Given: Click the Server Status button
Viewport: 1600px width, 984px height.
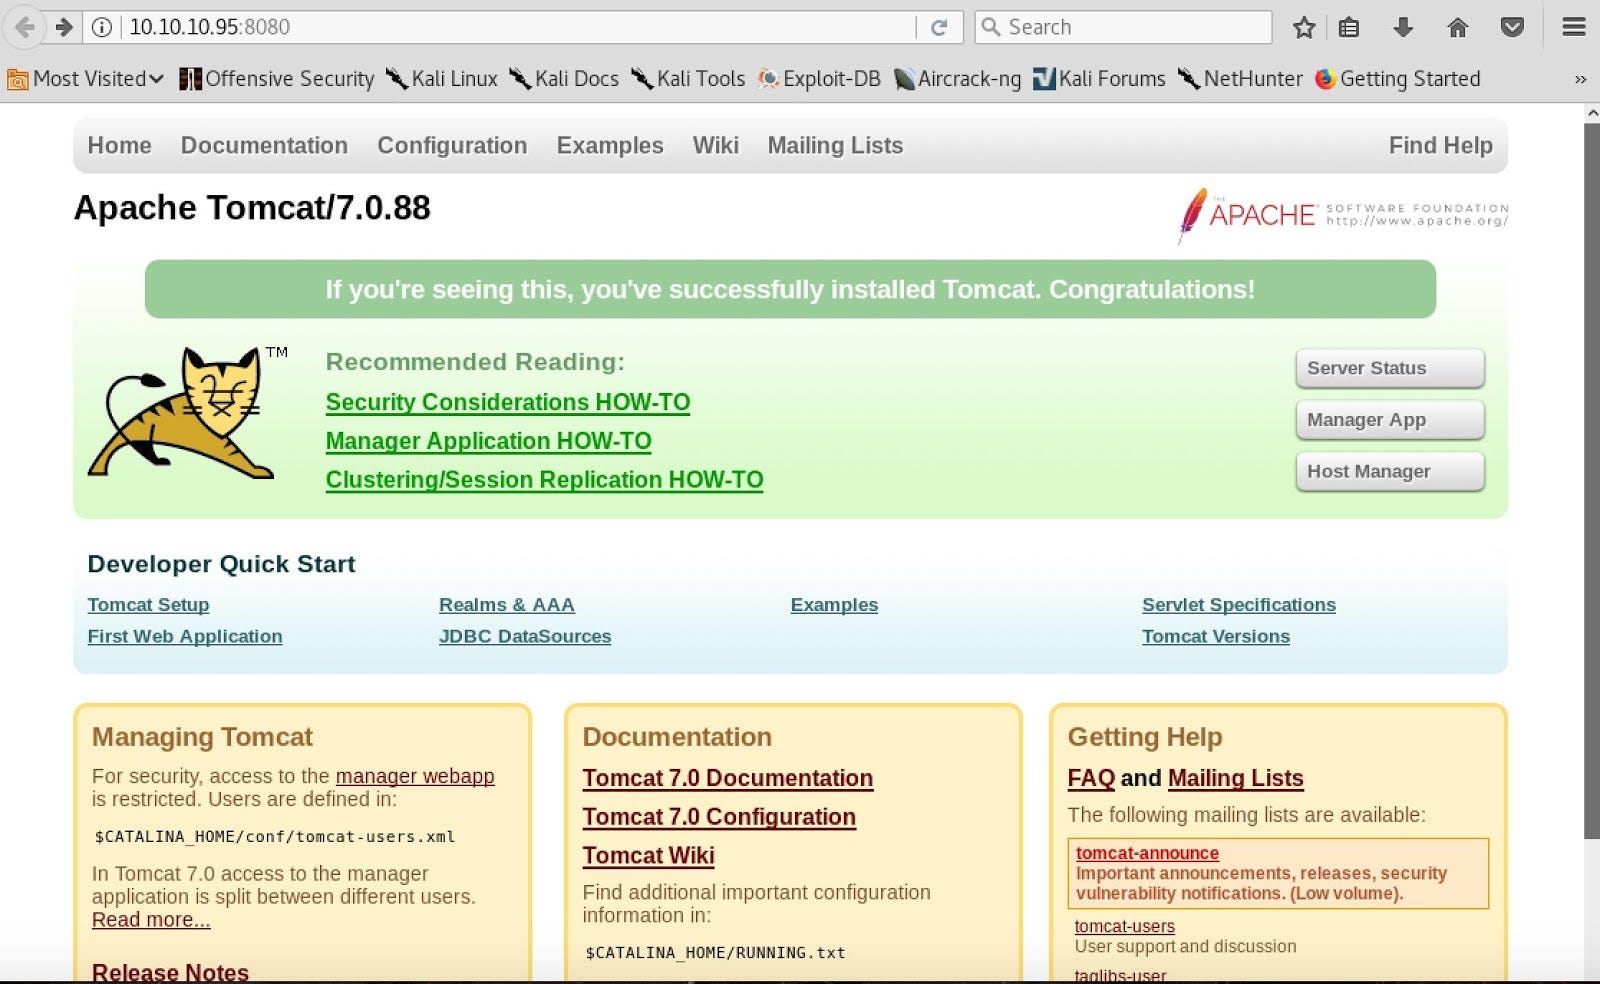Looking at the screenshot, I should (1390, 368).
